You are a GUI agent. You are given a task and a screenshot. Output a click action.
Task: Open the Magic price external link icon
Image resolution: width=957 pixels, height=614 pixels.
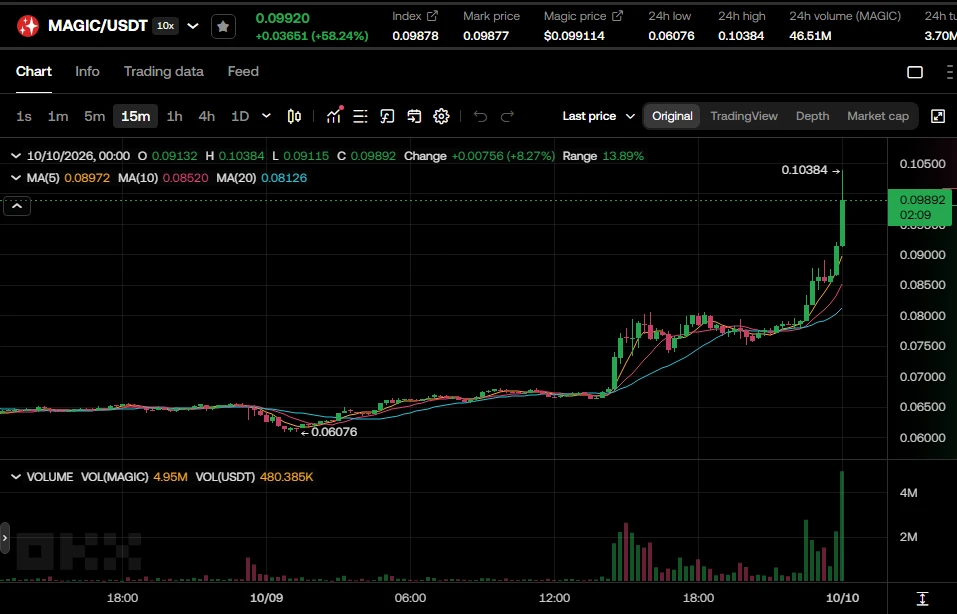618,16
